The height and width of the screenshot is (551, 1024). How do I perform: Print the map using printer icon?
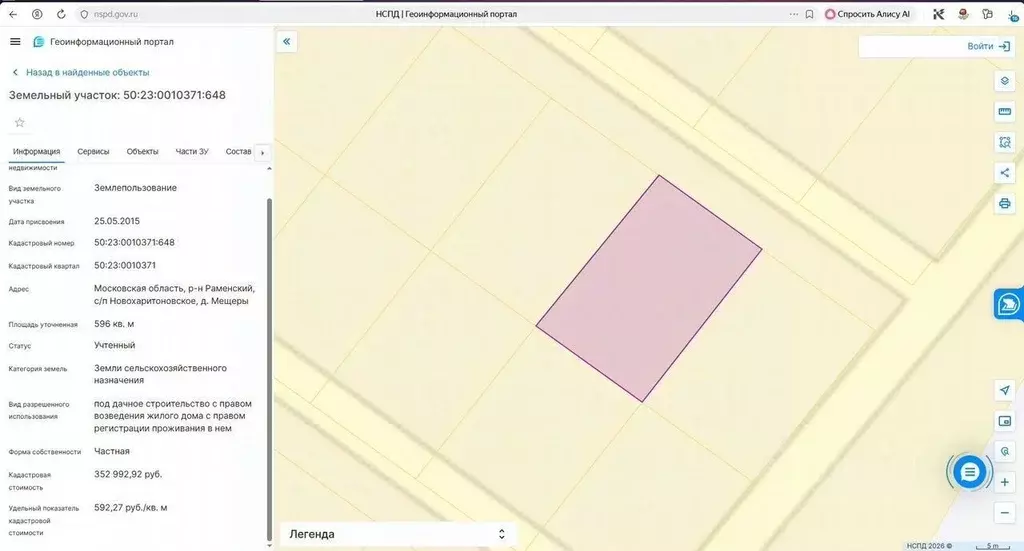tap(1004, 204)
